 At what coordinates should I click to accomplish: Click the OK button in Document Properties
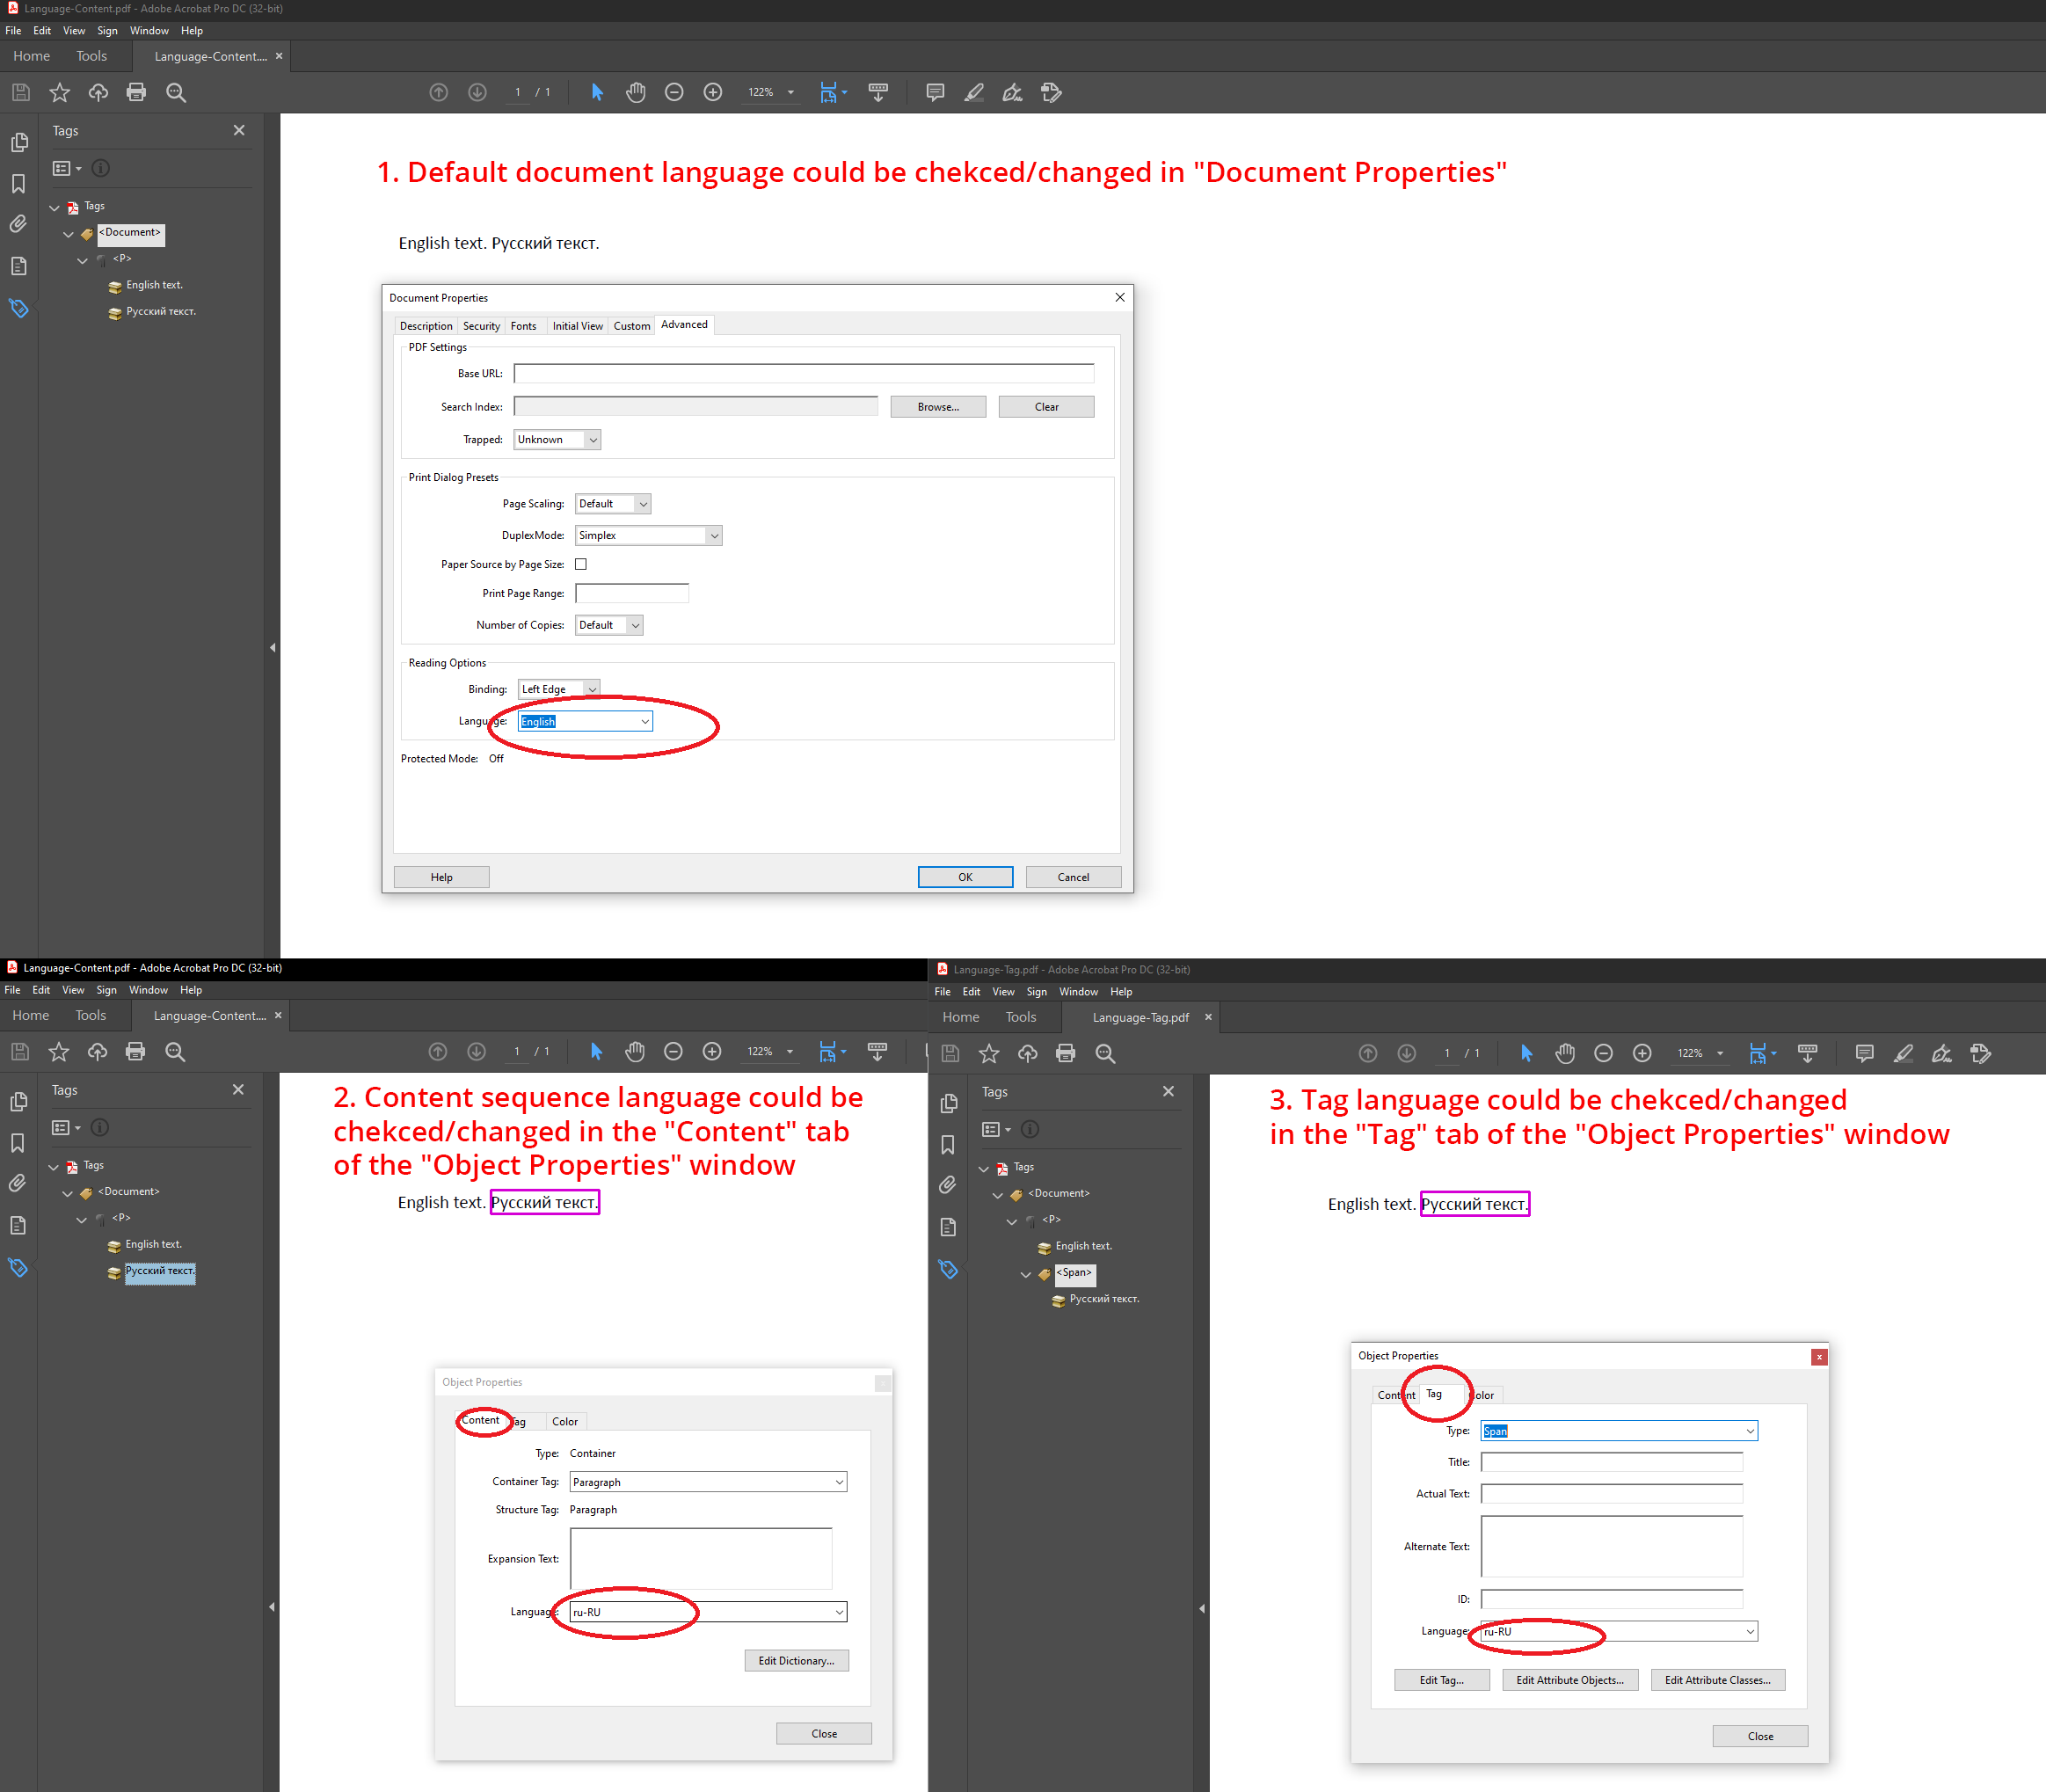[x=965, y=877]
